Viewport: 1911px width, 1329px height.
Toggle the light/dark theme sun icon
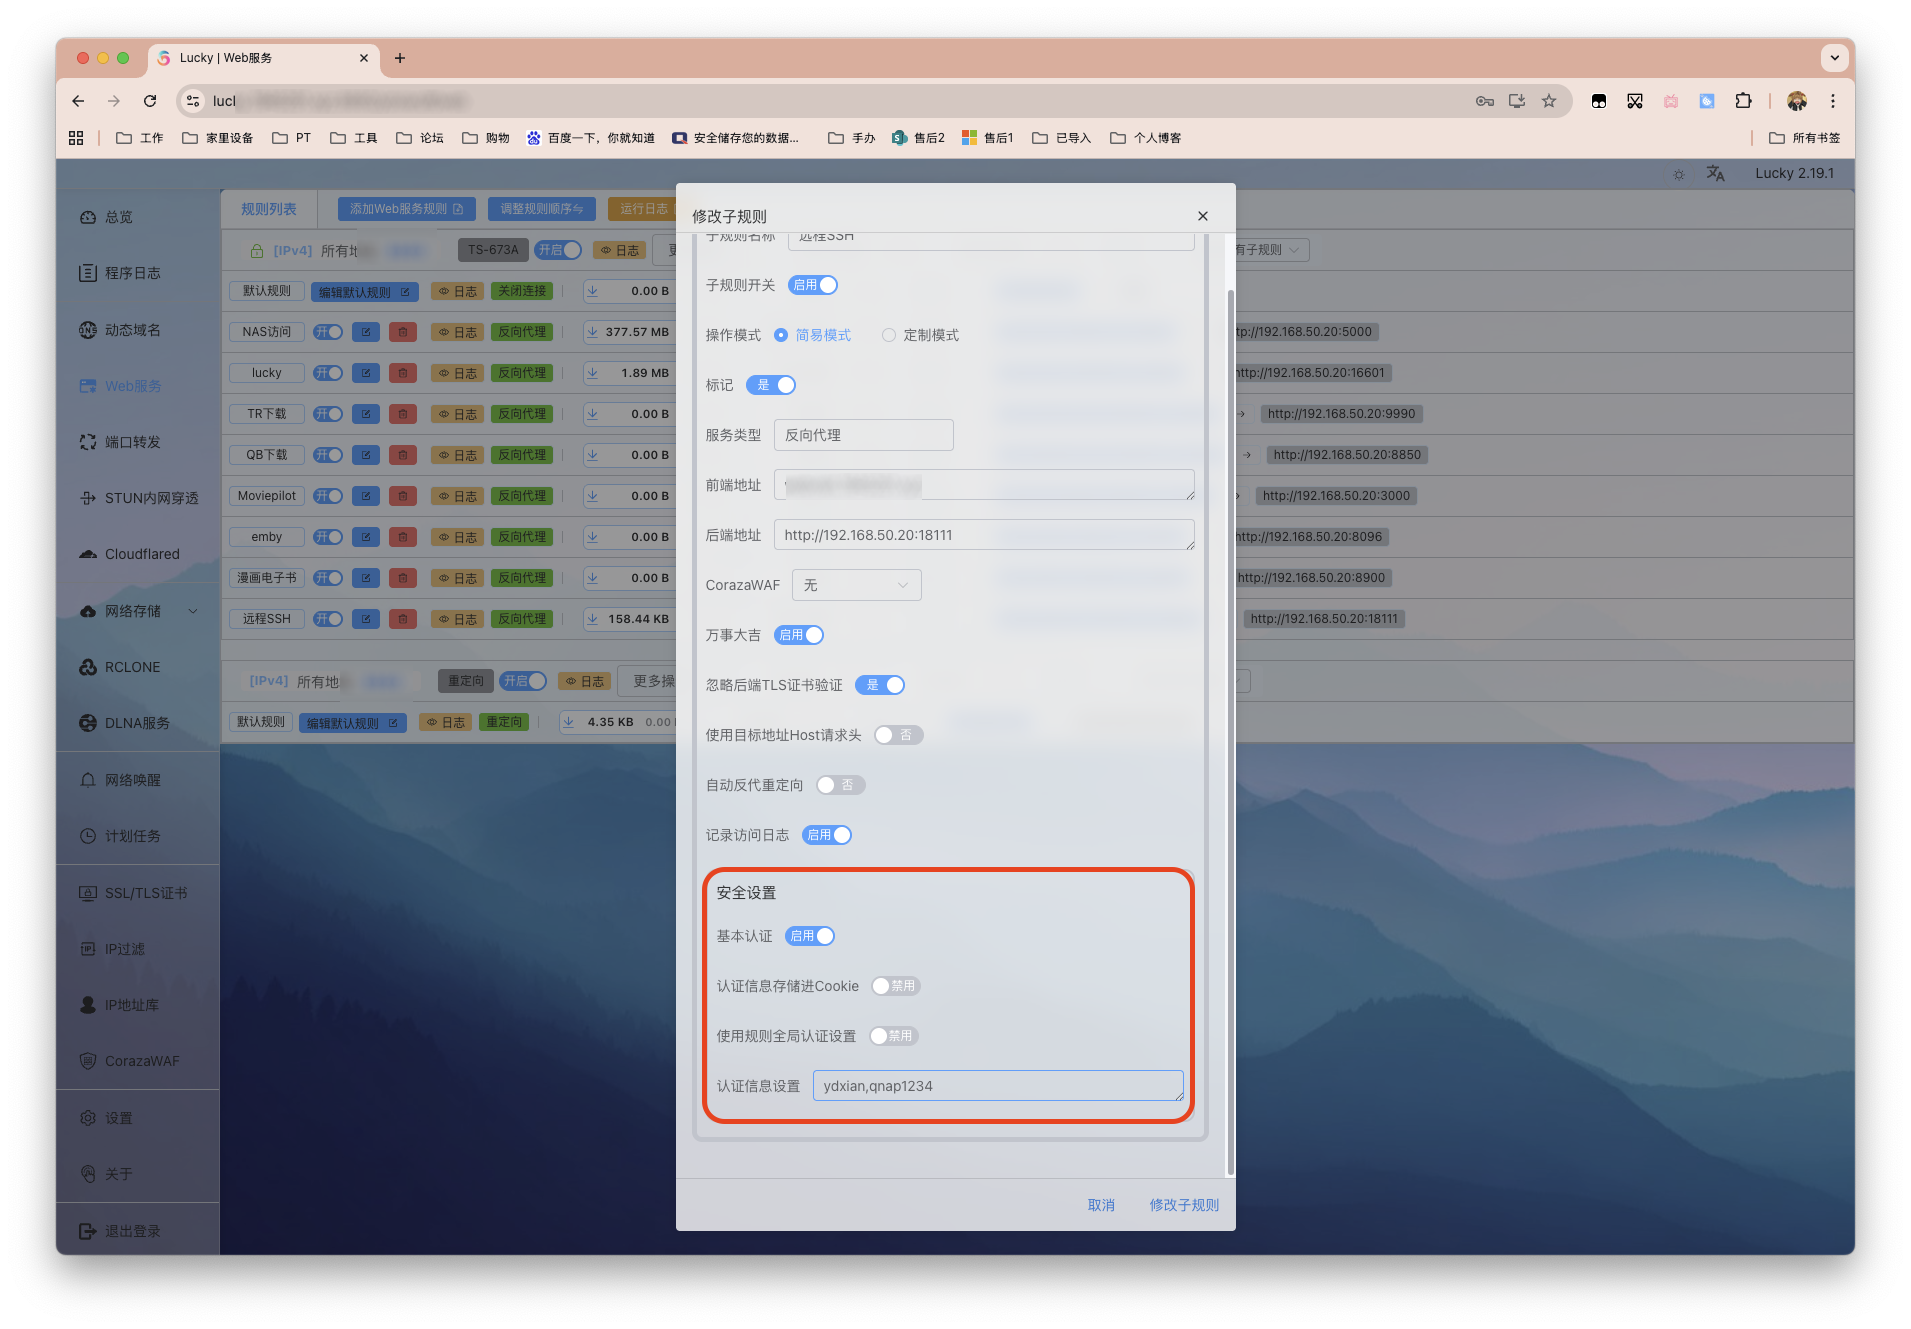click(1679, 174)
